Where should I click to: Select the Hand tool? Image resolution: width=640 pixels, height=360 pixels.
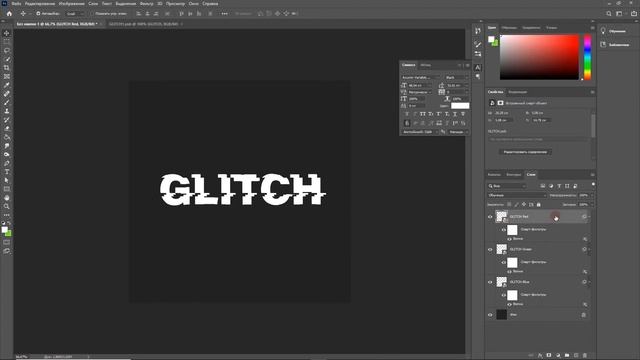pyautogui.click(x=7, y=198)
